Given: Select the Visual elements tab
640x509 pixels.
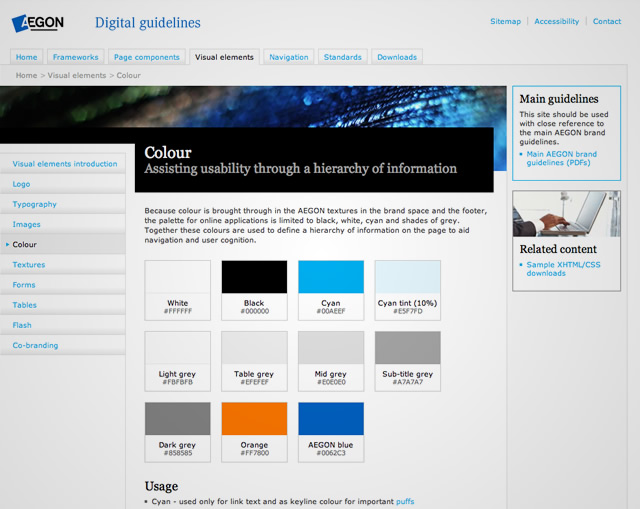Looking at the screenshot, I should pyautogui.click(x=224, y=57).
